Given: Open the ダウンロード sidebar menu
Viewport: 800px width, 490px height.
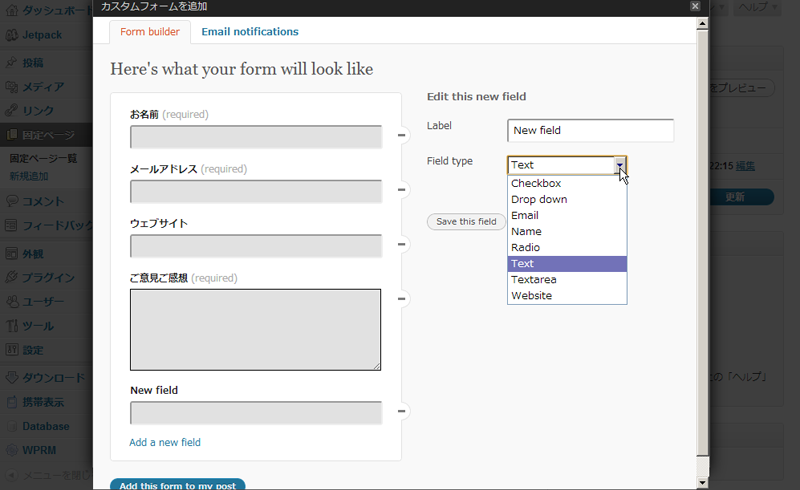Looking at the screenshot, I should tap(53, 378).
